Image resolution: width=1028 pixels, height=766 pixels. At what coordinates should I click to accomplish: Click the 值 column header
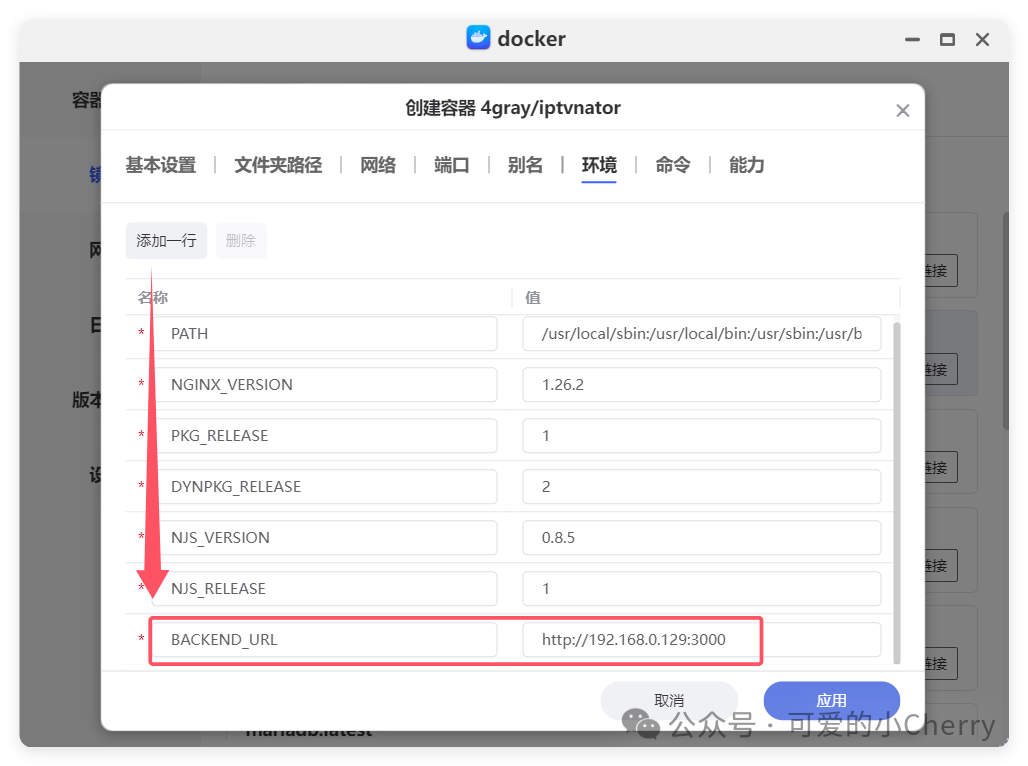click(x=532, y=298)
